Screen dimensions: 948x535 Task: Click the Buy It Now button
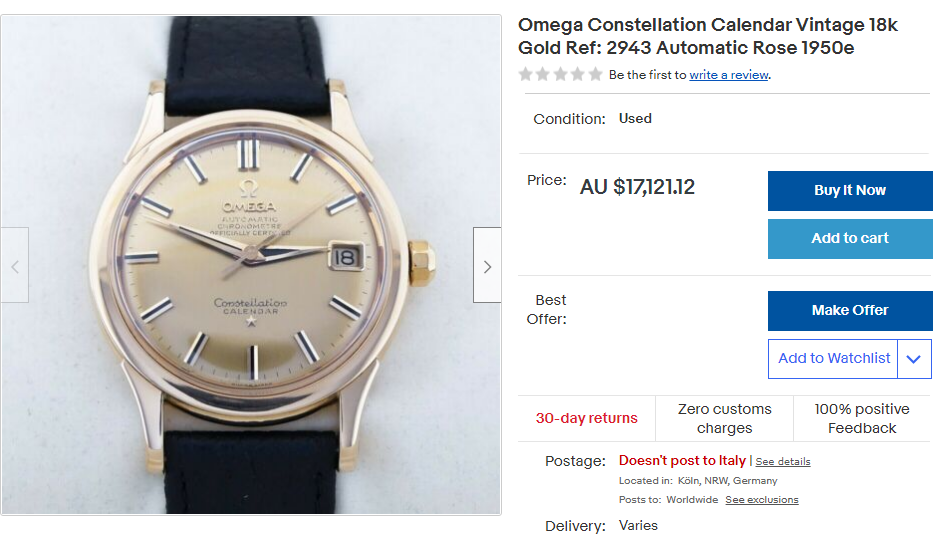click(850, 191)
